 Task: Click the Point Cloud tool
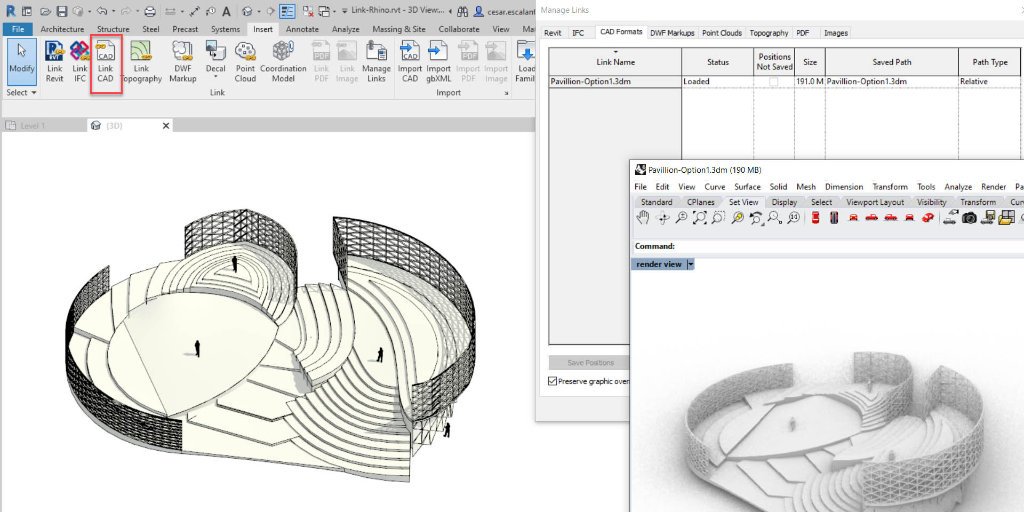(245, 61)
